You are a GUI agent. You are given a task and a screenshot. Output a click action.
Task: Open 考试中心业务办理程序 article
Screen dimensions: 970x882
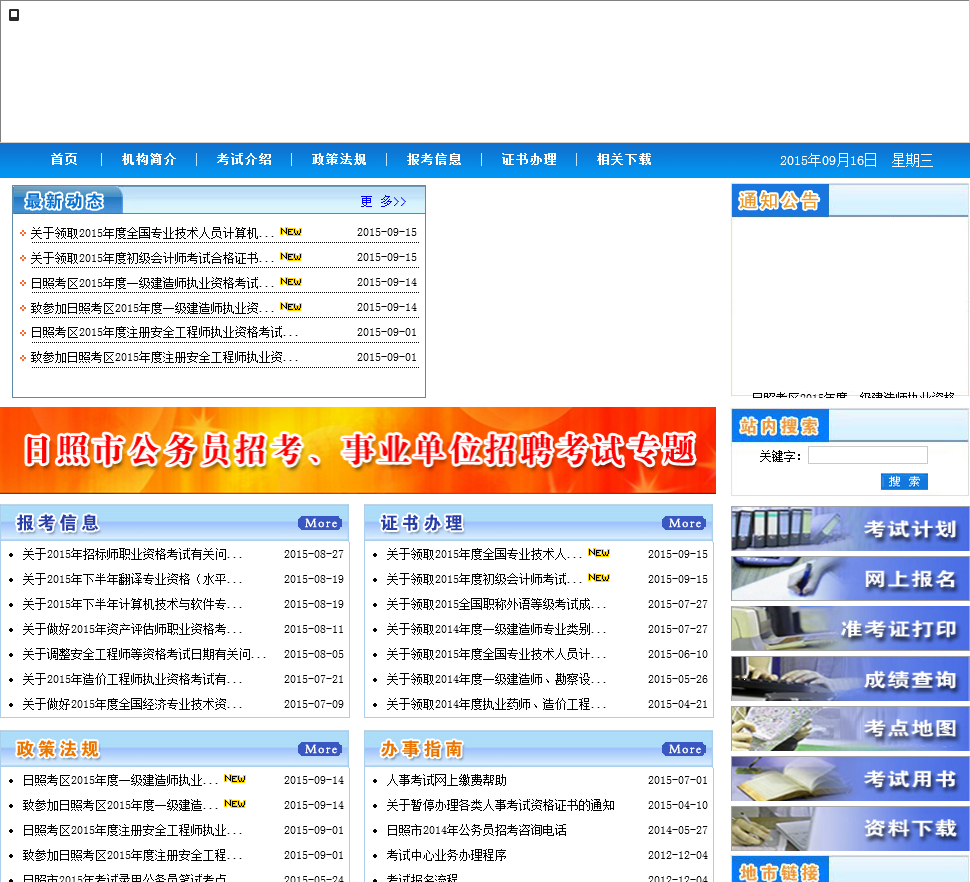446,855
